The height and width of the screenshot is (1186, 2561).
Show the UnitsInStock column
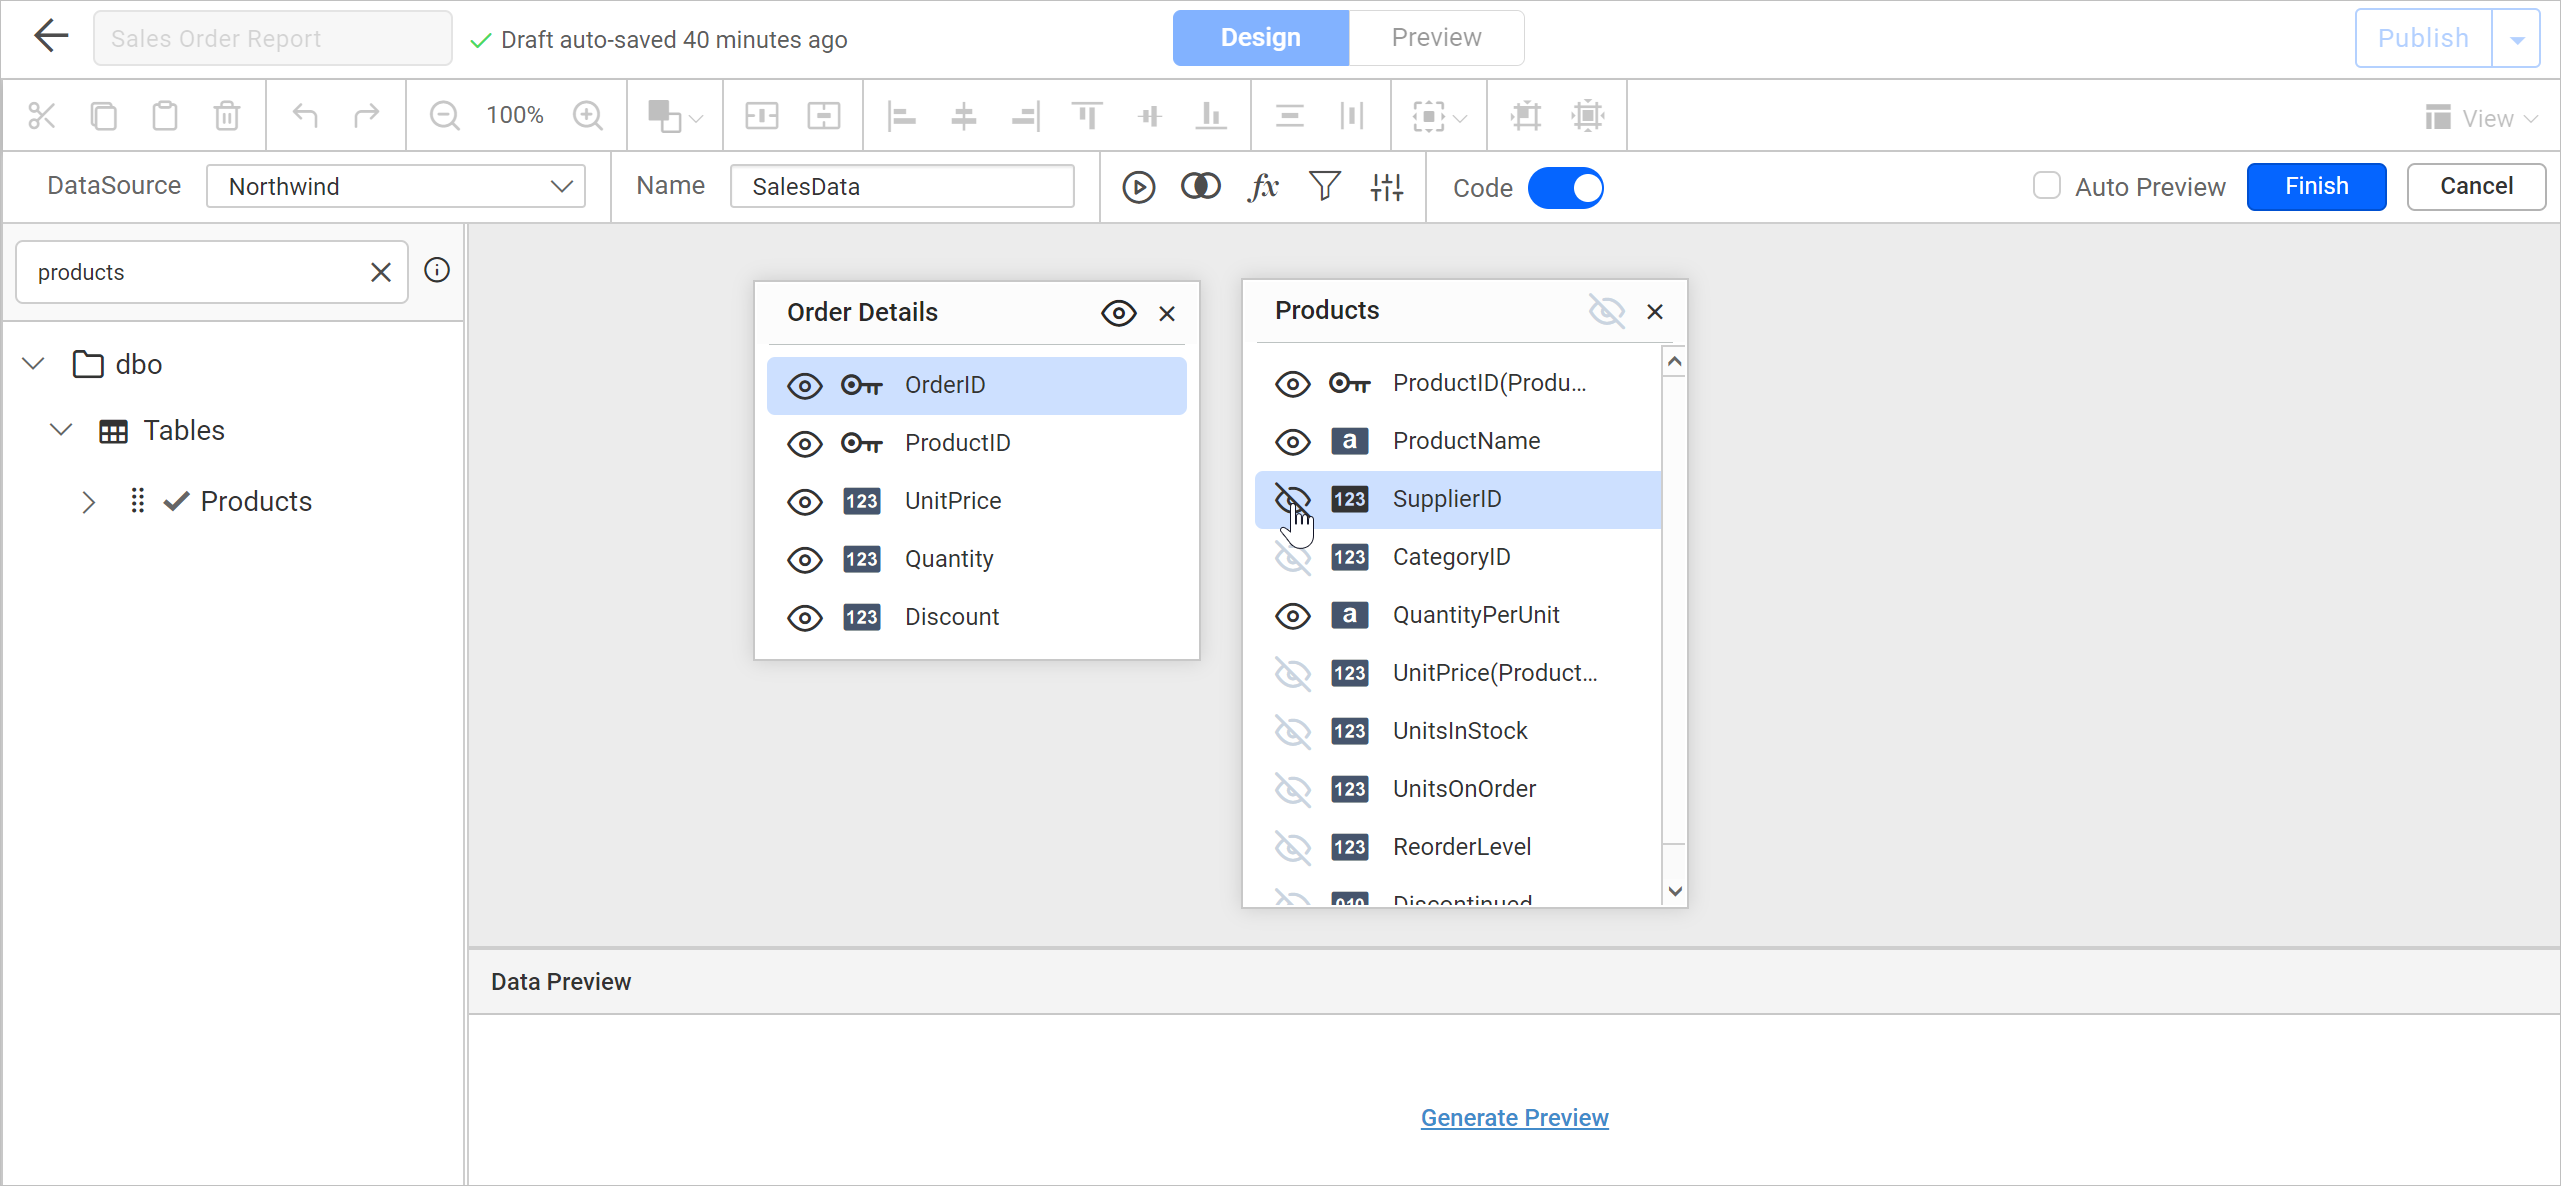1293,732
